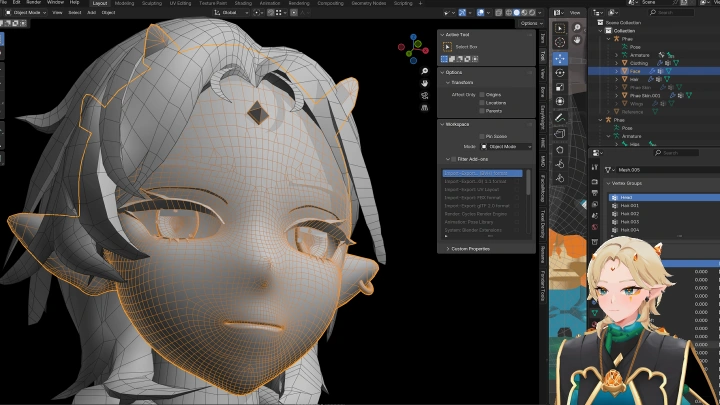This screenshot has width=720, height=405.
Task: Click the outliner search field
Action: [x=671, y=13]
